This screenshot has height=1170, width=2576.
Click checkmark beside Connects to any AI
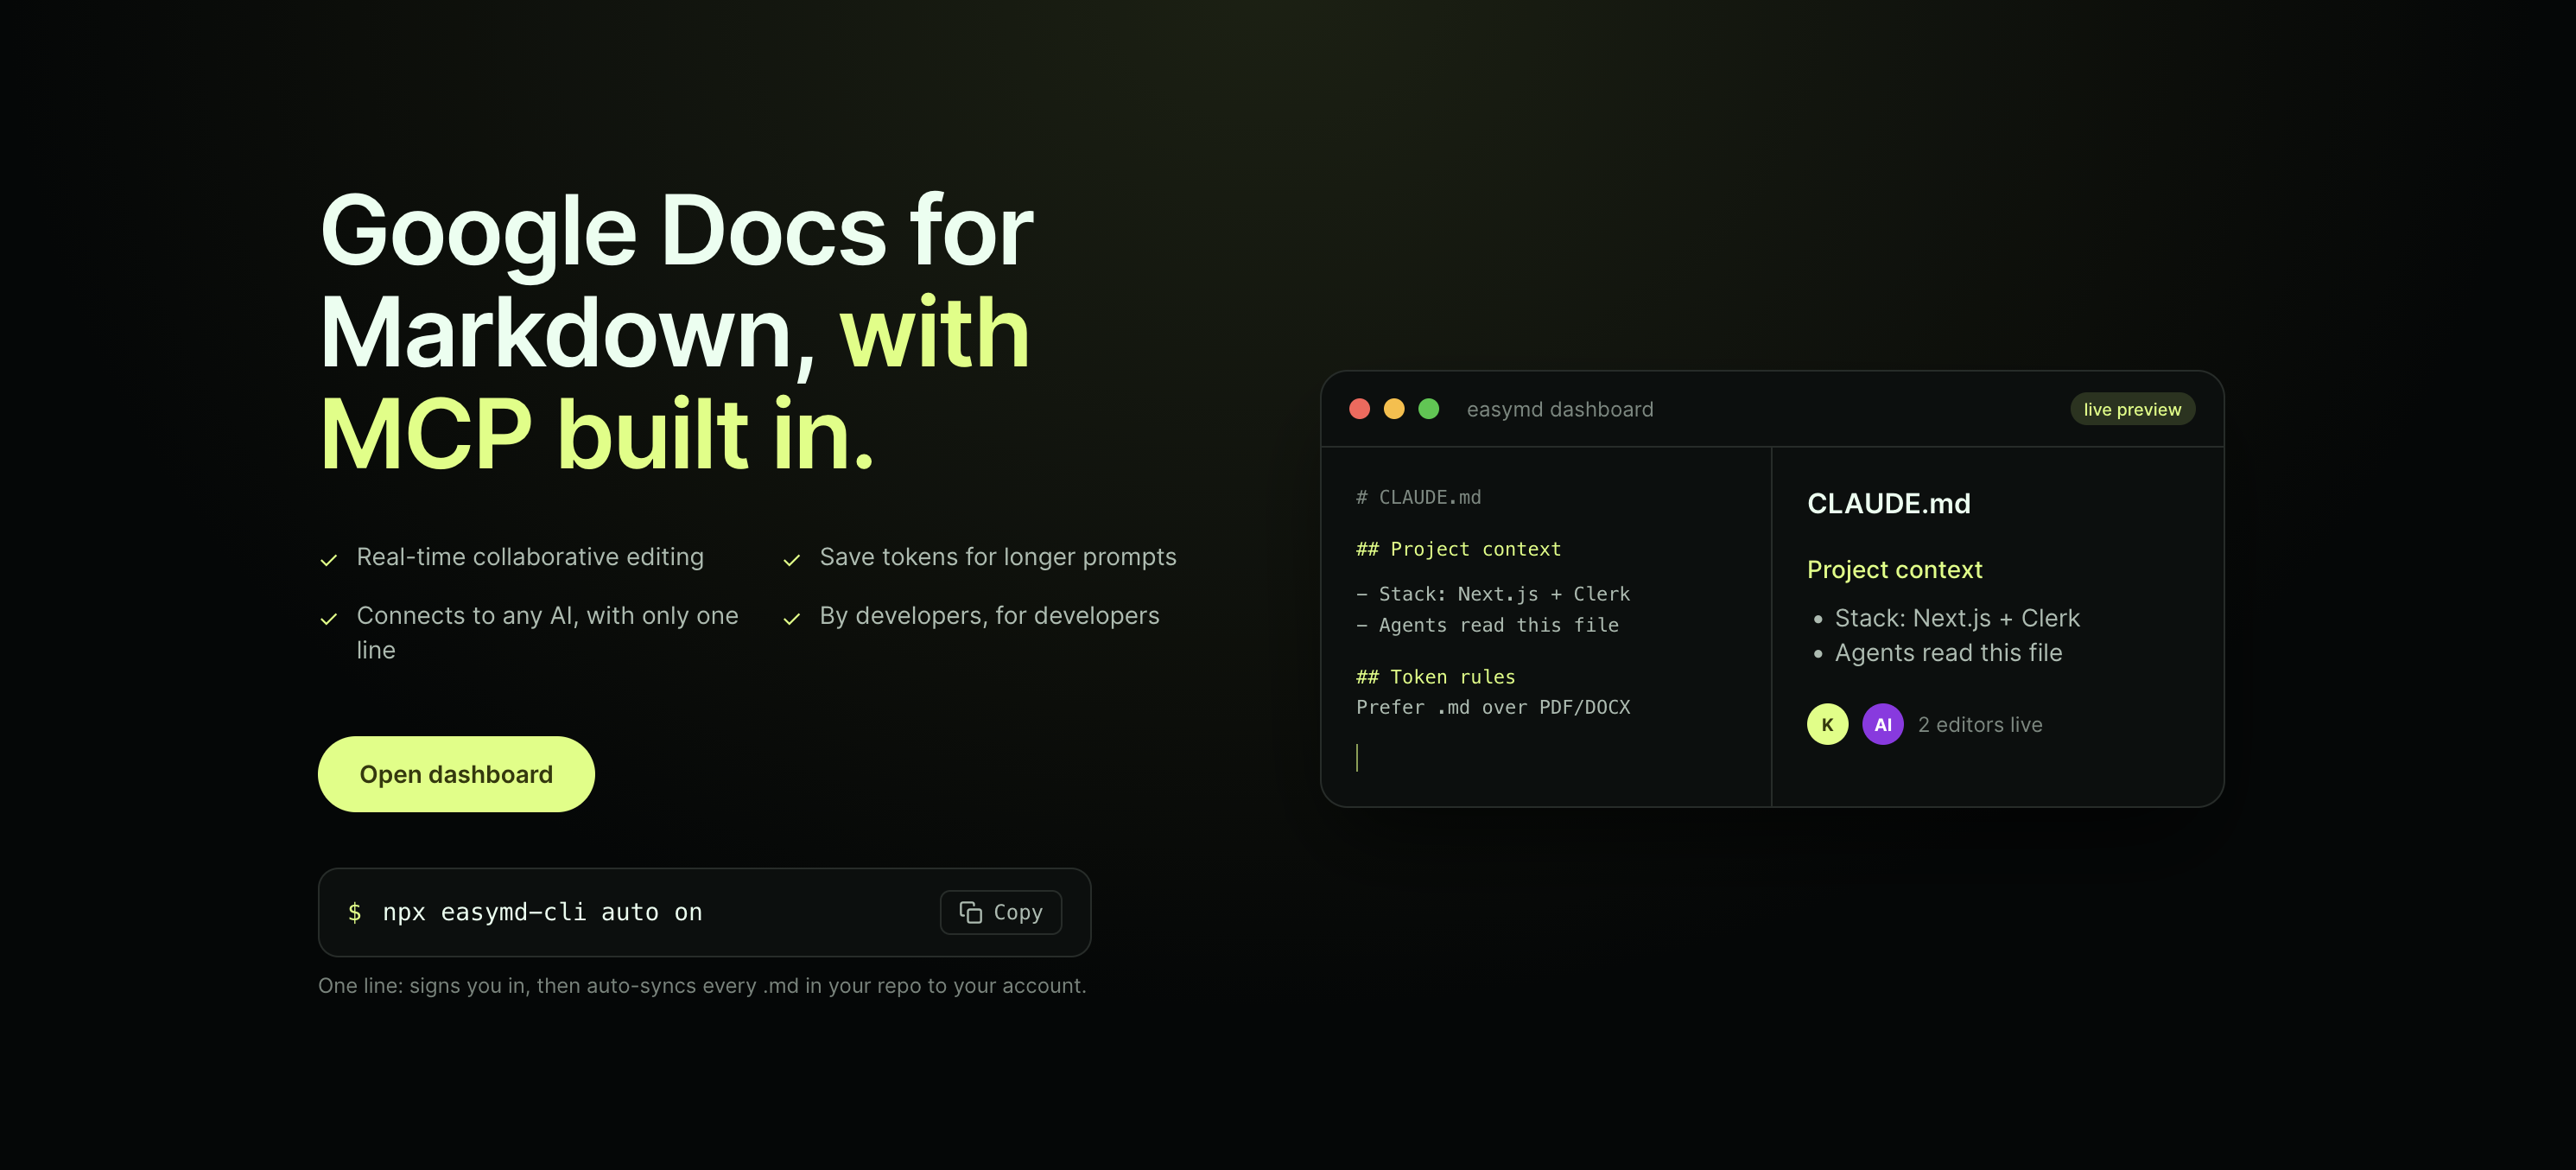(328, 619)
